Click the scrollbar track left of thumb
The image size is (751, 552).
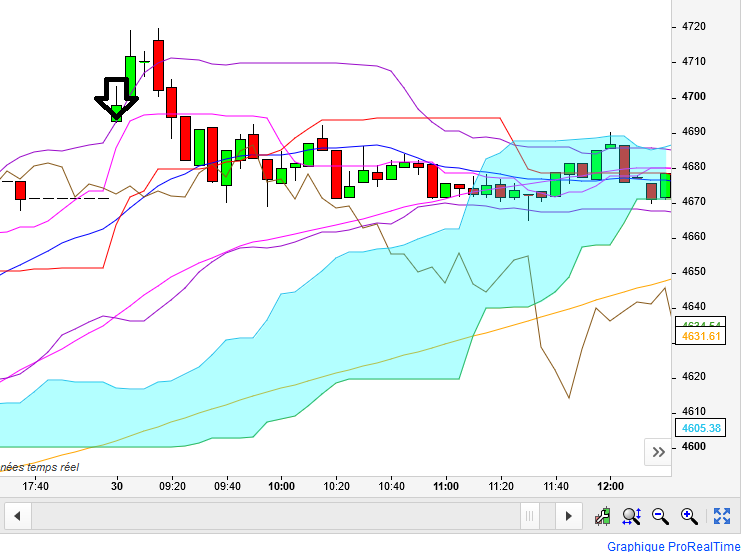point(276,516)
